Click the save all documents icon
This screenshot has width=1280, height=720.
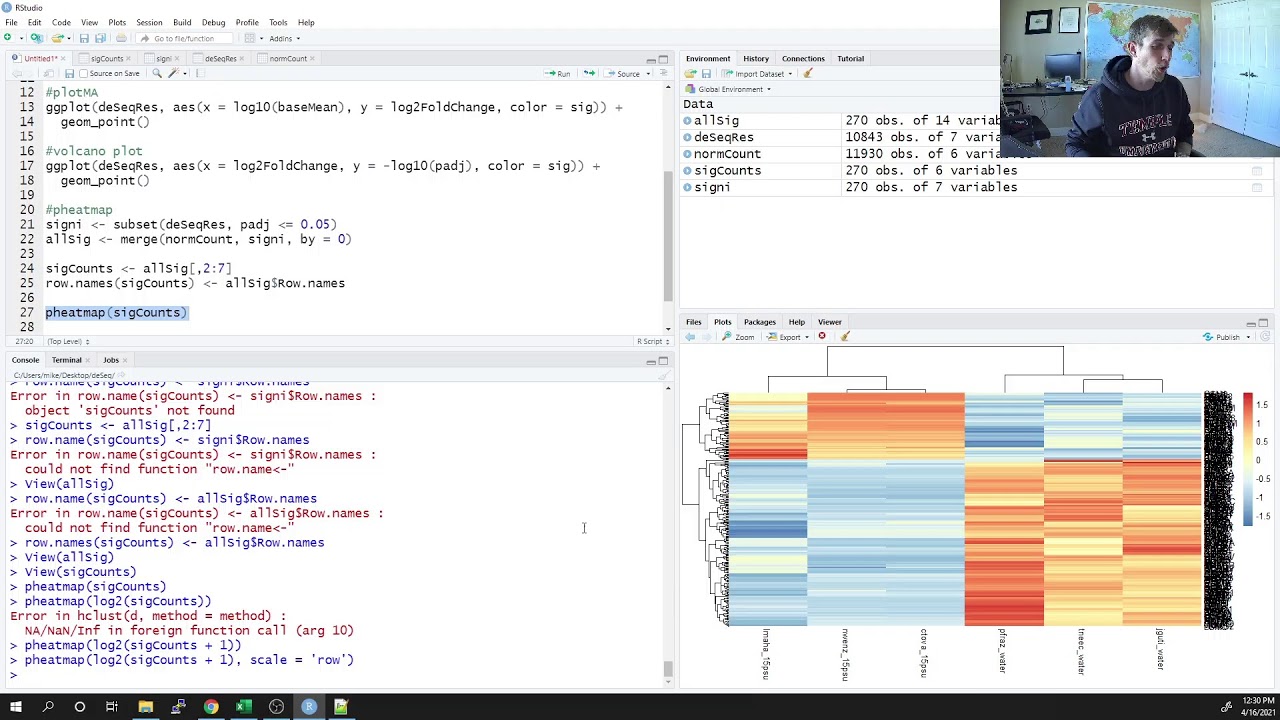point(100,38)
